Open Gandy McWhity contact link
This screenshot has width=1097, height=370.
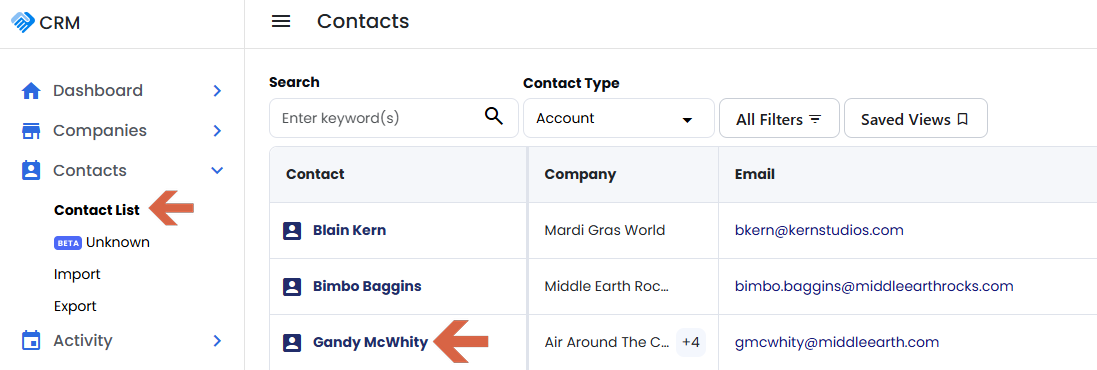[x=370, y=343]
